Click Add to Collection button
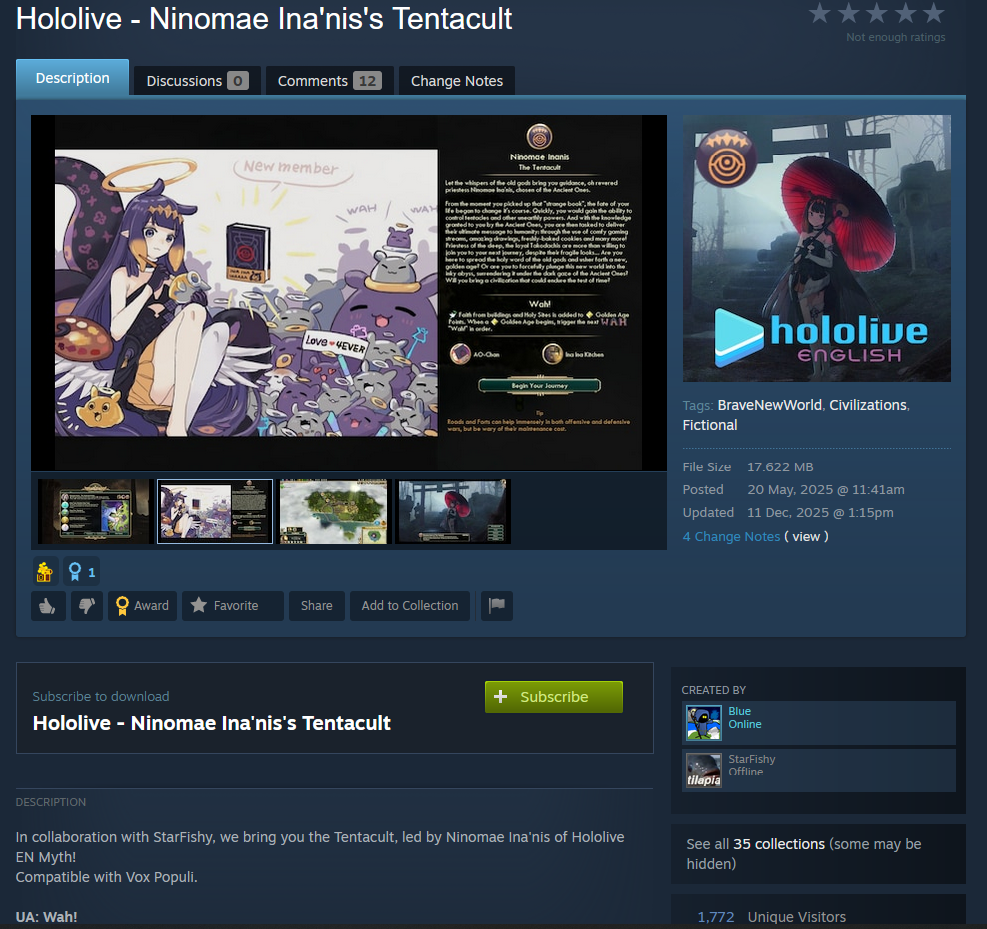The height and width of the screenshot is (929, 987). [x=410, y=605]
